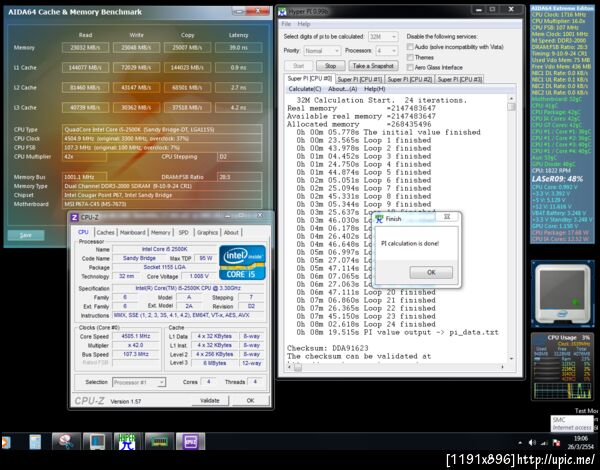This screenshot has width=600, height=470.
Task: Show hidden tray icons arrow
Action: [x=520, y=443]
